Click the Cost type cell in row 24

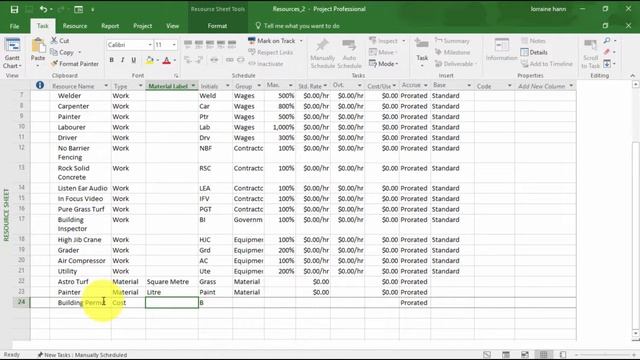128,302
